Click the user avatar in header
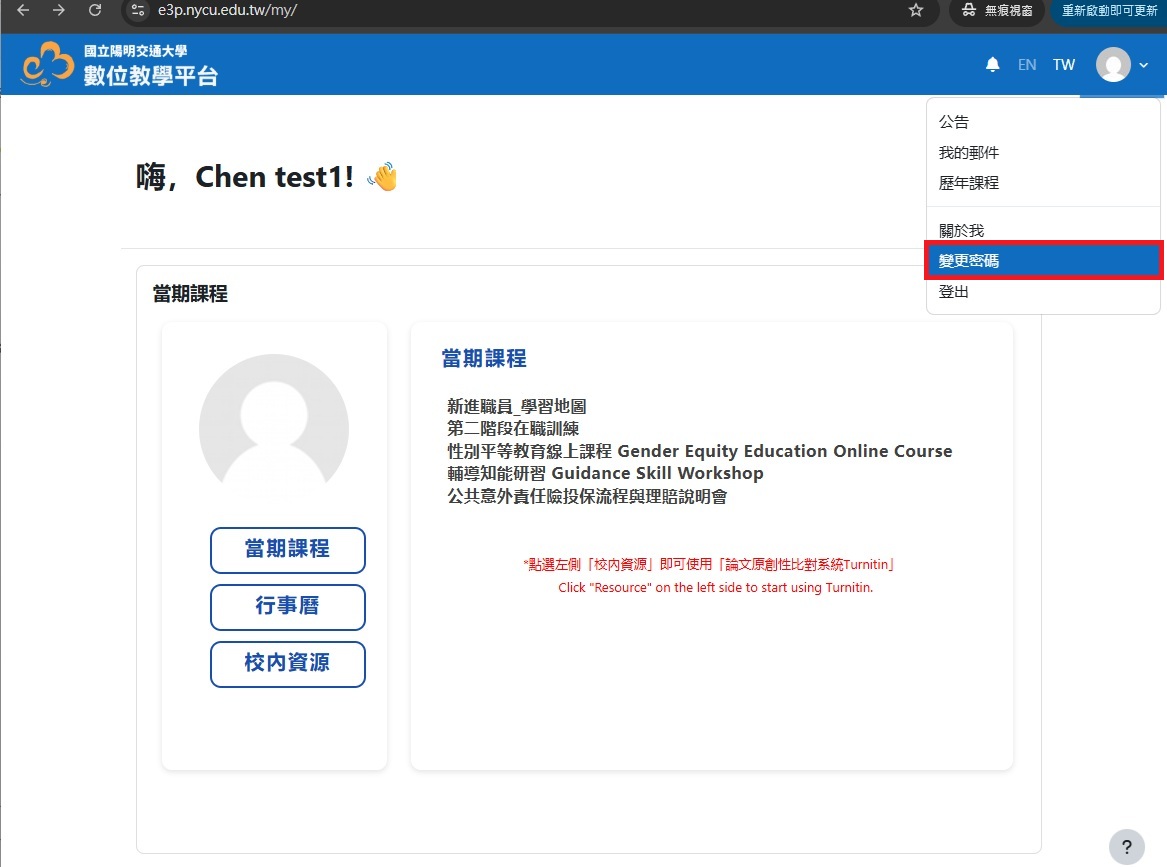The height and width of the screenshot is (867, 1167). pyautogui.click(x=1112, y=65)
